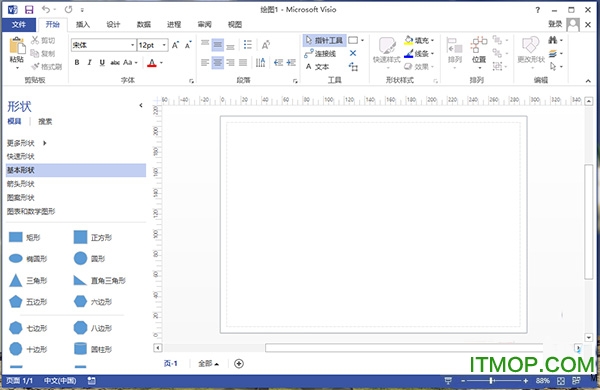
Task: Select the Text tool
Action: point(317,67)
